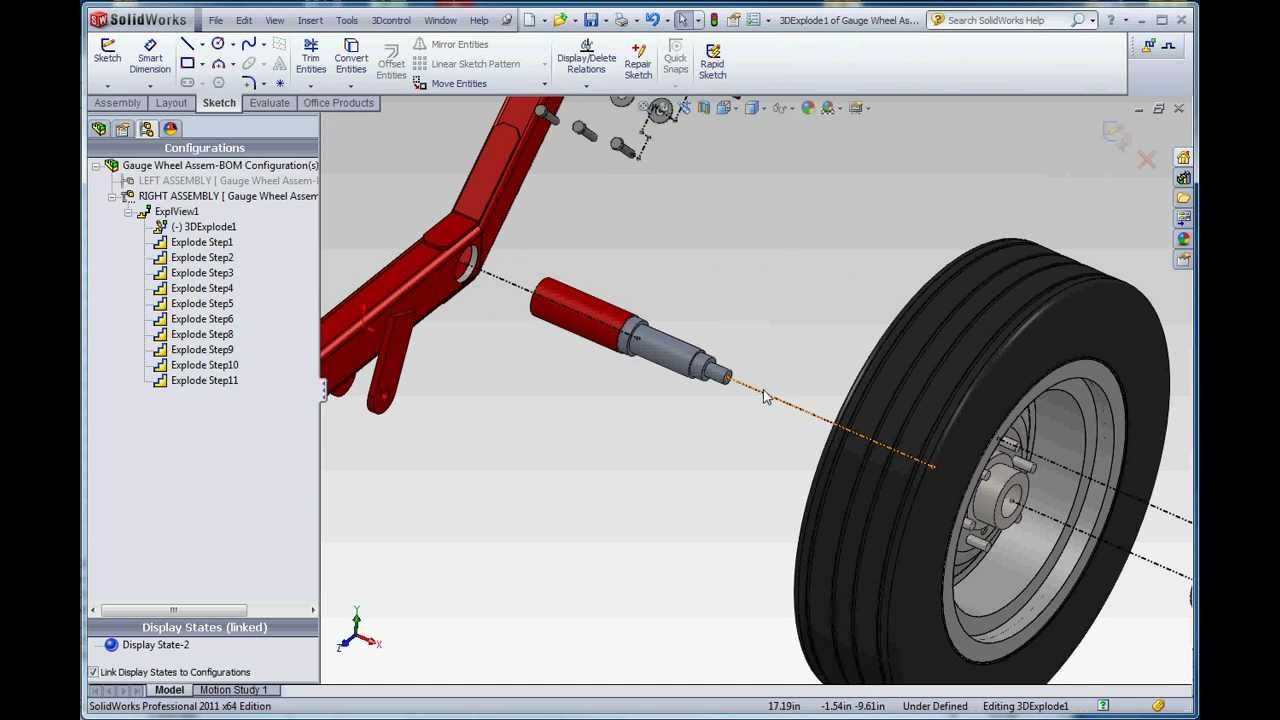Click the New document icon
This screenshot has height=720, width=1280.
529,20
